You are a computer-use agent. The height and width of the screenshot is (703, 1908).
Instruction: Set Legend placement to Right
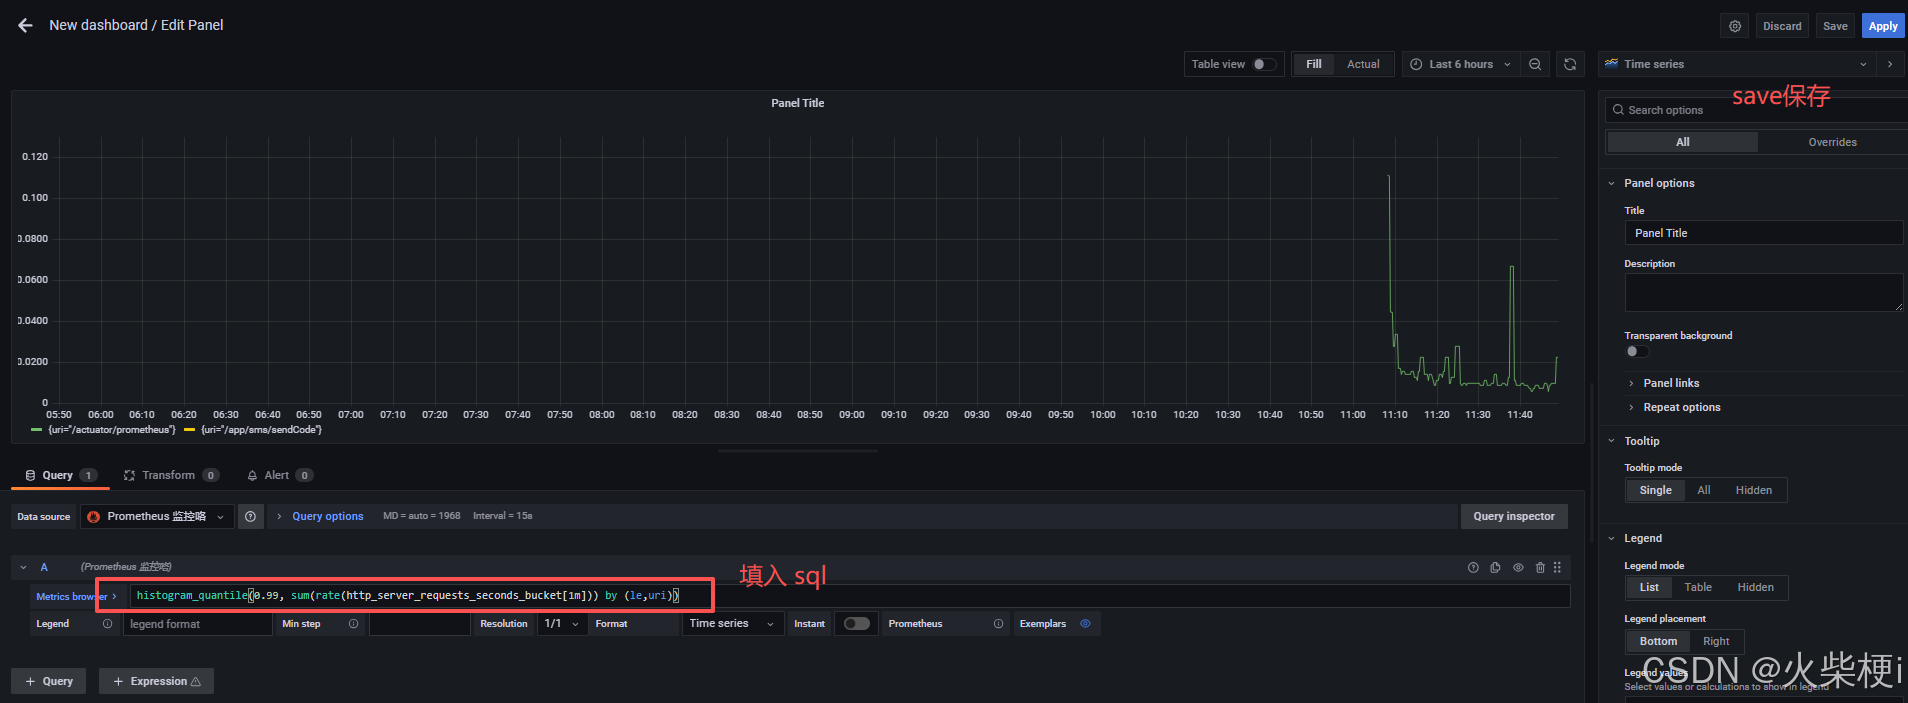[1716, 641]
